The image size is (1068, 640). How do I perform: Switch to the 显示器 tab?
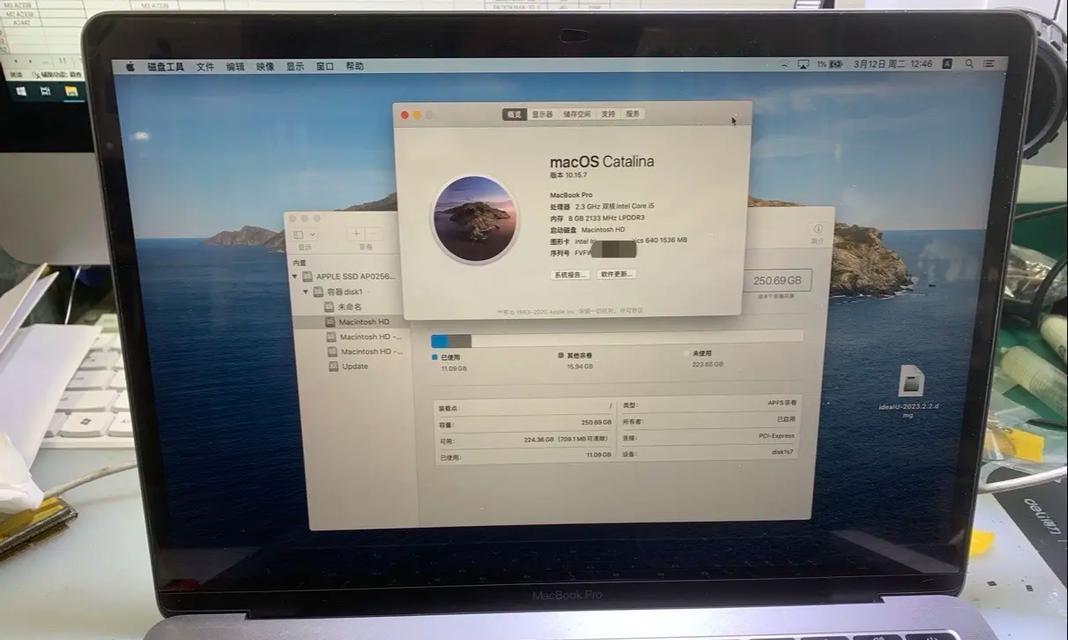click(x=542, y=114)
